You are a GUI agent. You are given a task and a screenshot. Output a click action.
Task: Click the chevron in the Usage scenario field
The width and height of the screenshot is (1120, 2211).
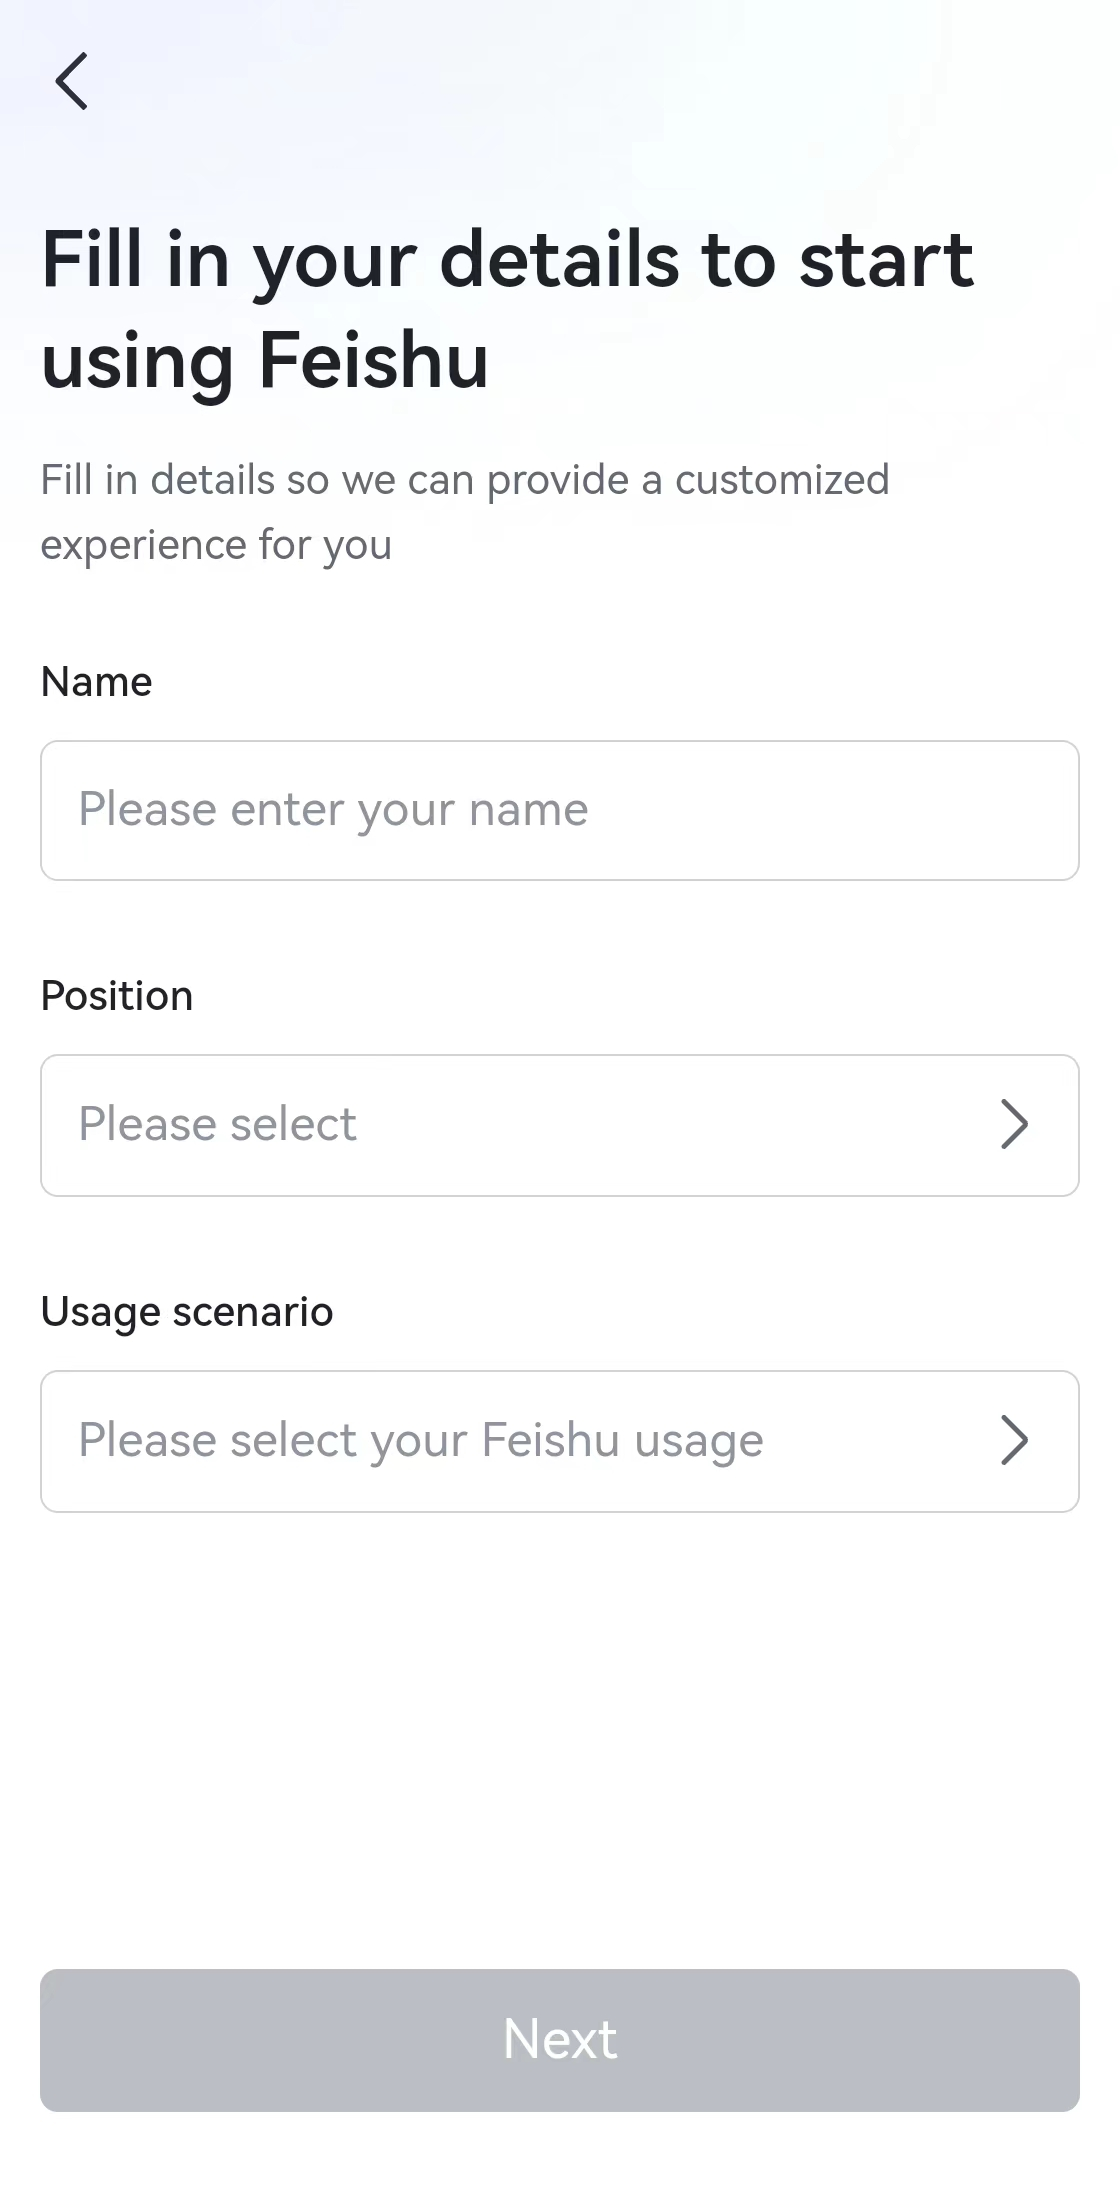coord(1013,1440)
